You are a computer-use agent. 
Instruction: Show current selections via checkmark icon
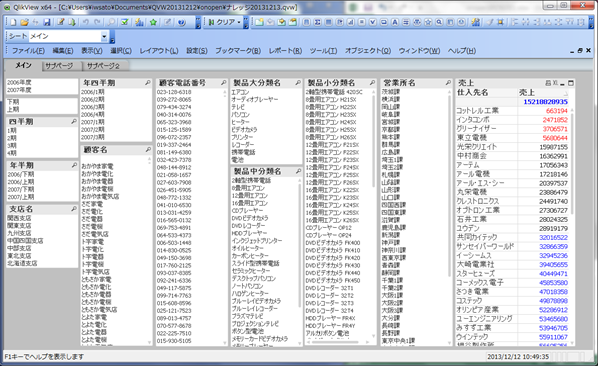point(125,22)
